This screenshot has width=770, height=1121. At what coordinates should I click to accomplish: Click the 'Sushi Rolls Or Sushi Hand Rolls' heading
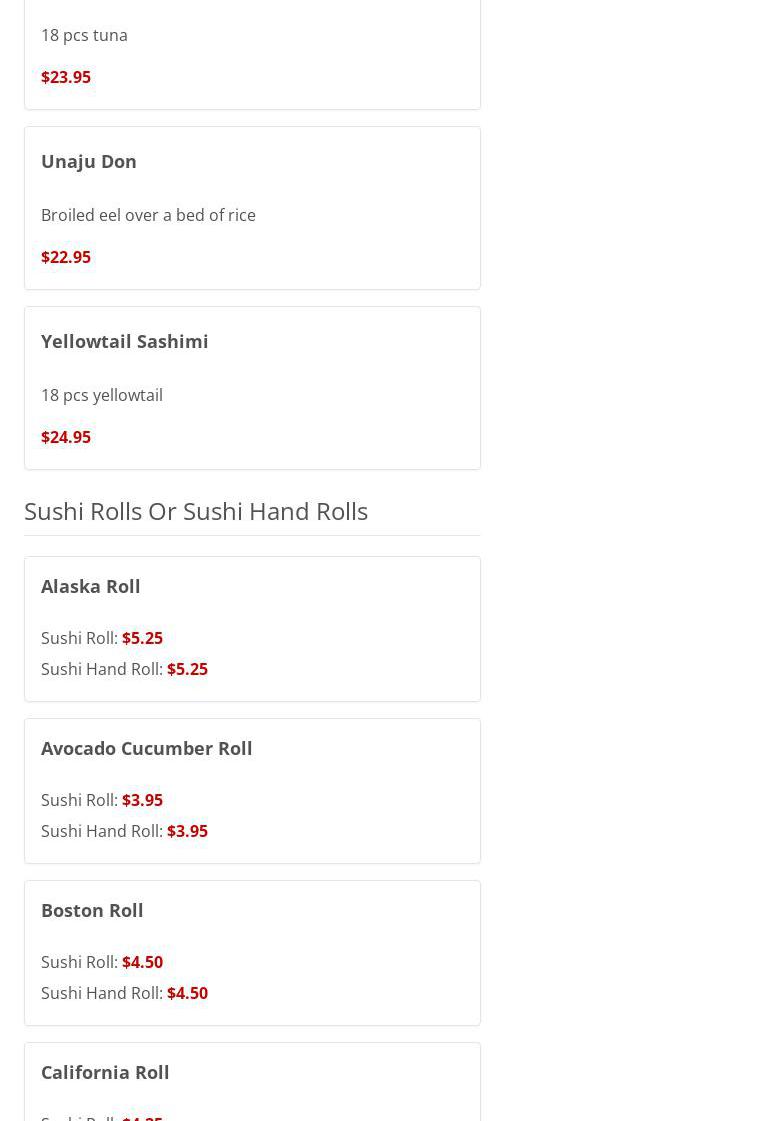(196, 511)
